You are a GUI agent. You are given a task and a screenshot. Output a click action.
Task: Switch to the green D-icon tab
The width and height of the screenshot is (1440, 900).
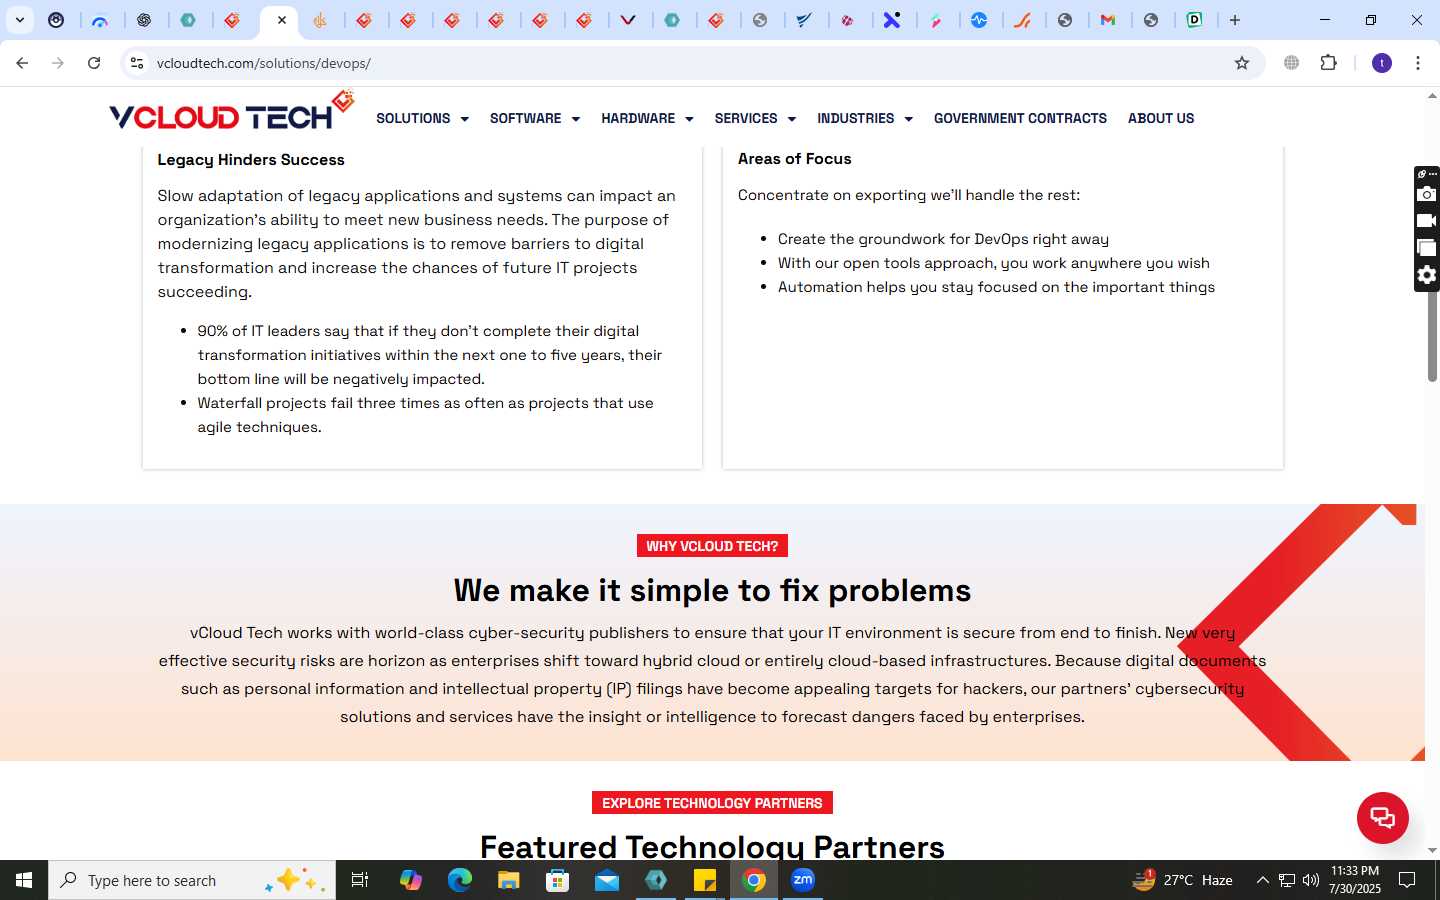[x=1194, y=20]
